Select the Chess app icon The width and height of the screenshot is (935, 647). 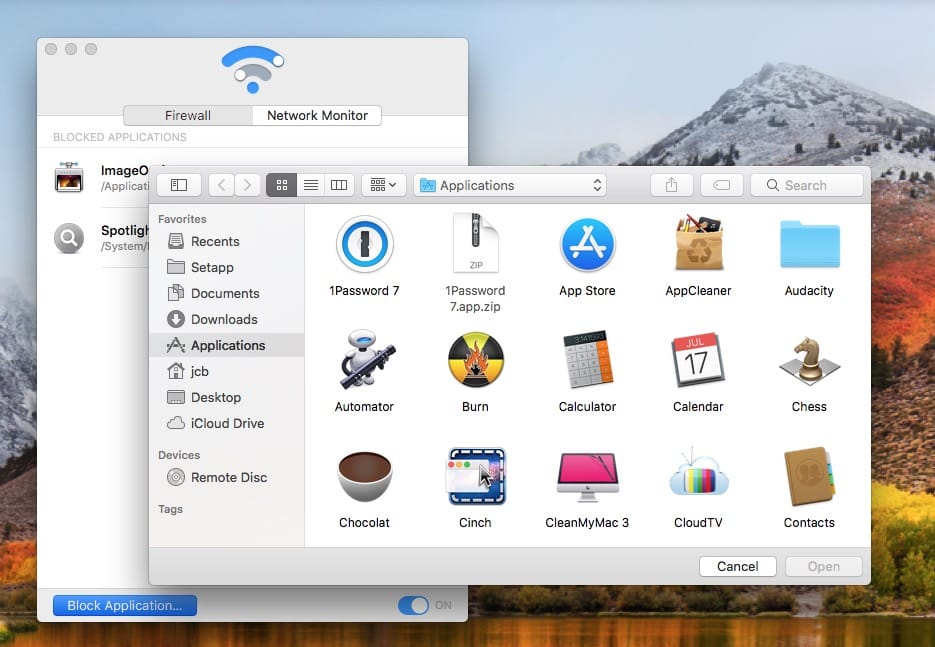[809, 360]
